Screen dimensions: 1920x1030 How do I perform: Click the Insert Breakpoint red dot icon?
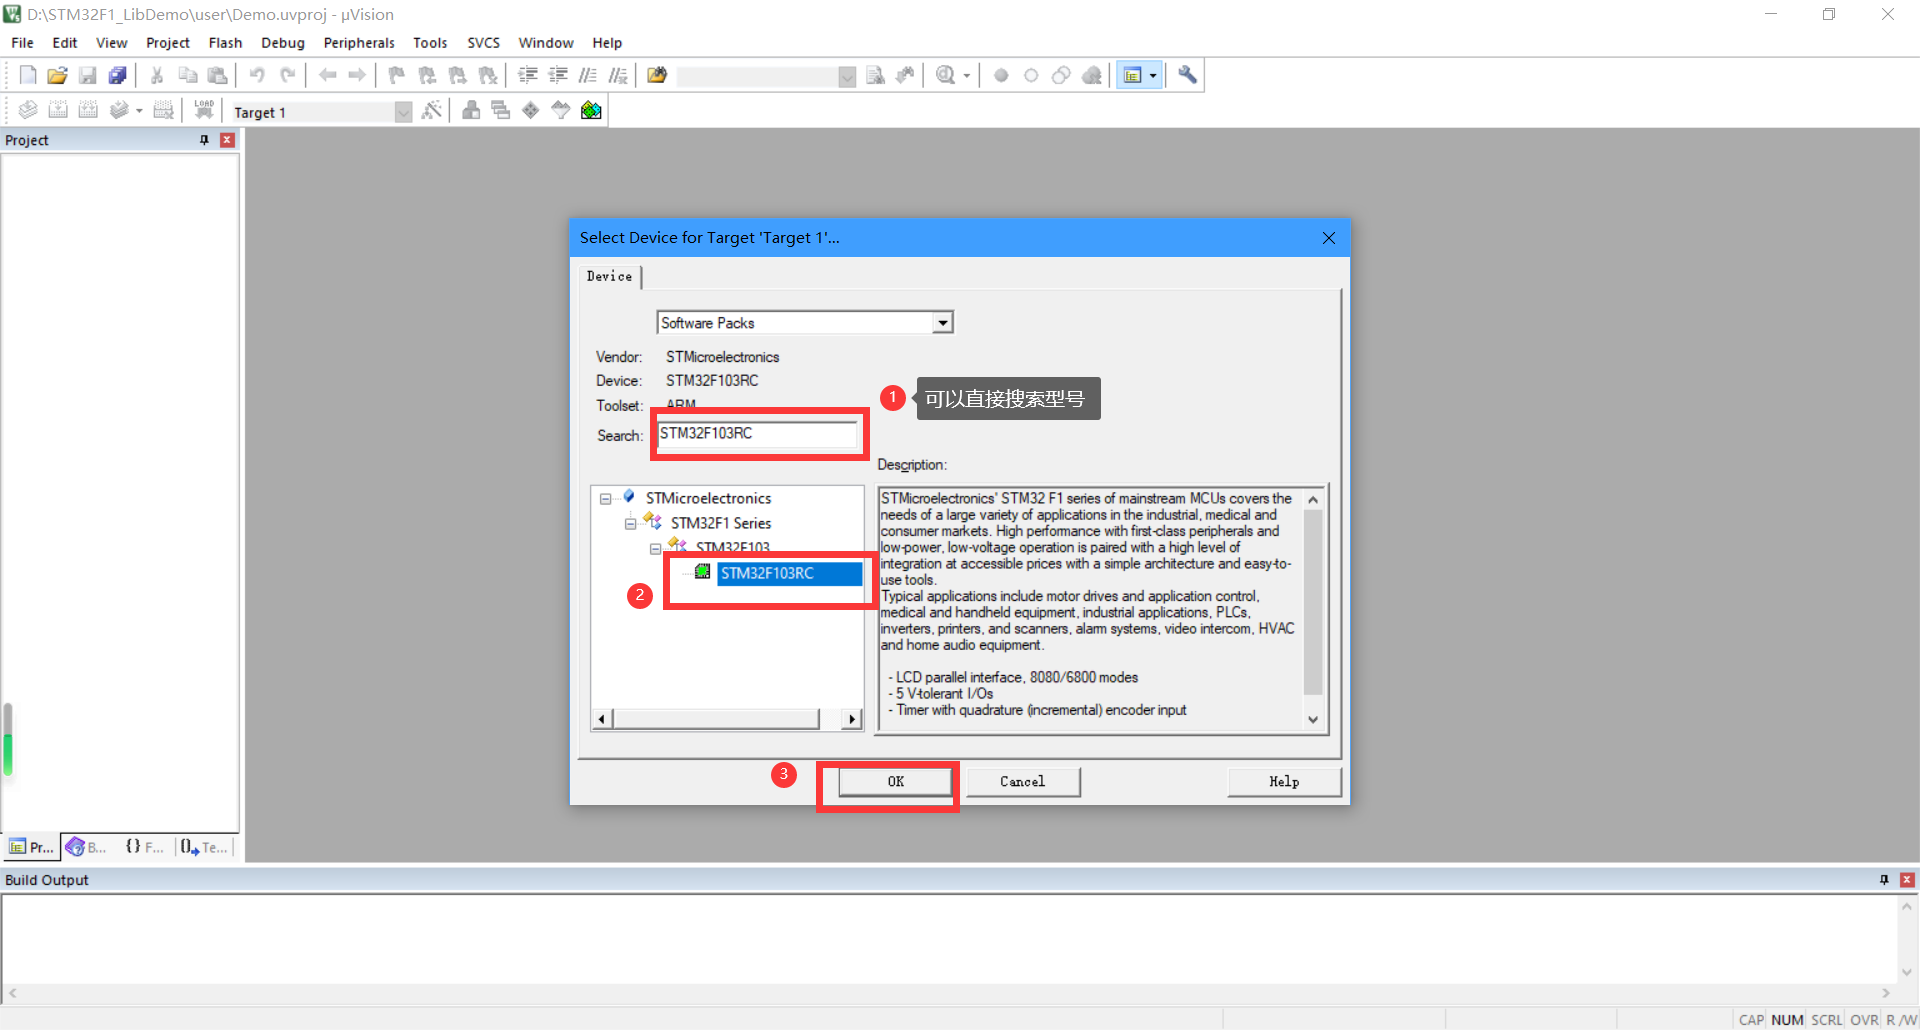1001,75
